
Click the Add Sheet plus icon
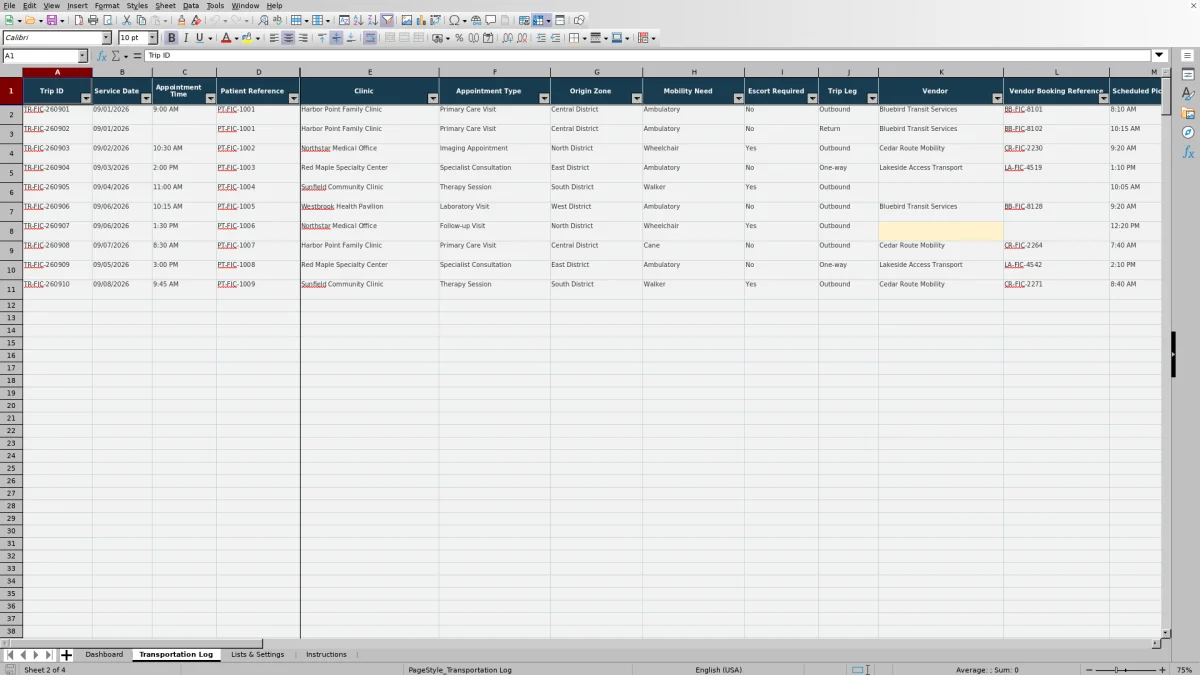click(66, 655)
